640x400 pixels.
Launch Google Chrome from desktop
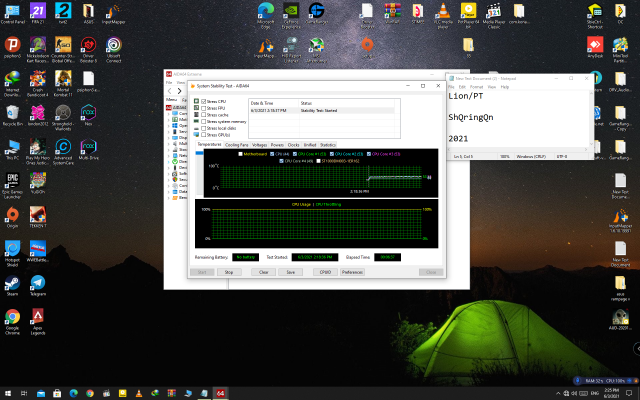(x=13, y=318)
